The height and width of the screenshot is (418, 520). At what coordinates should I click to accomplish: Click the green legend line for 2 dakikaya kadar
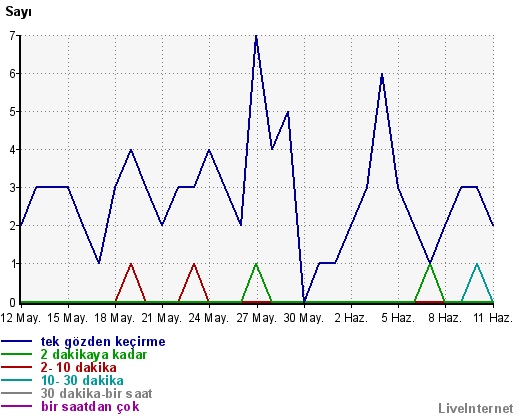[16, 354]
